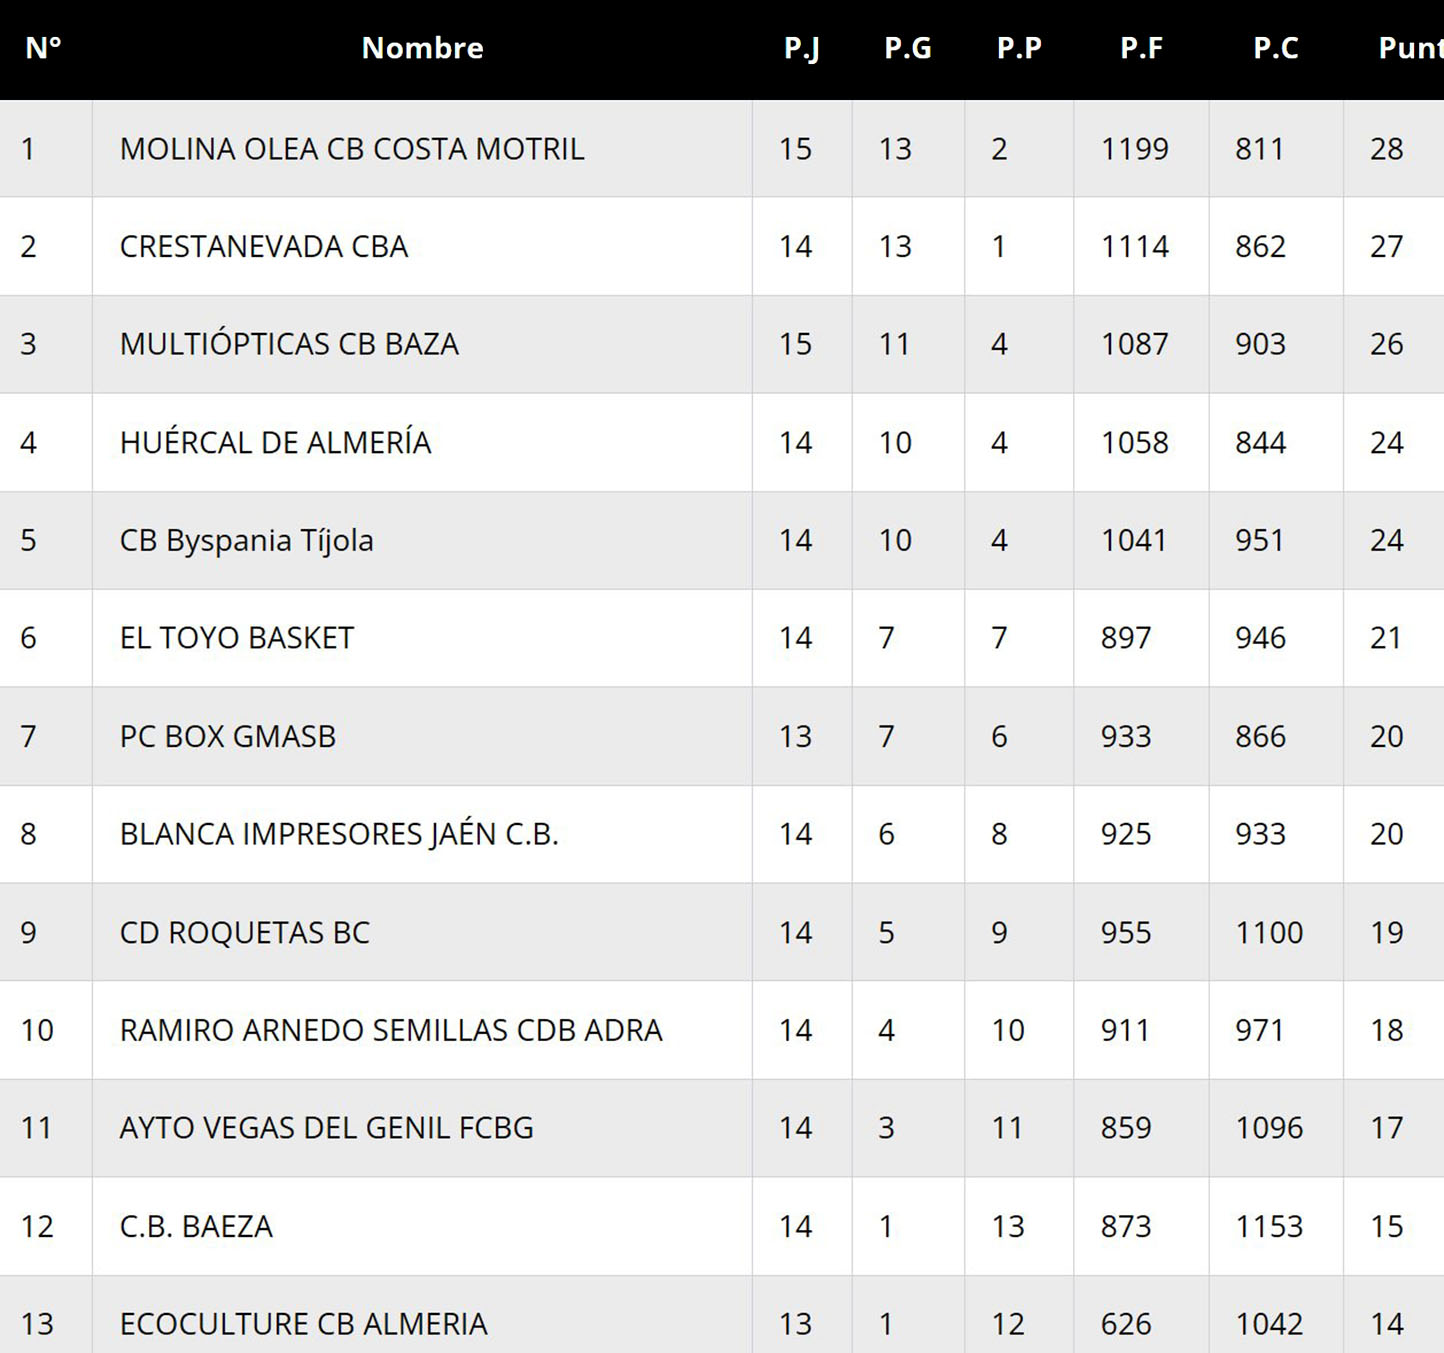Click team name MOLINA OLEA CB COSTA MOTRIL
This screenshot has height=1353, width=1444.
click(x=352, y=149)
